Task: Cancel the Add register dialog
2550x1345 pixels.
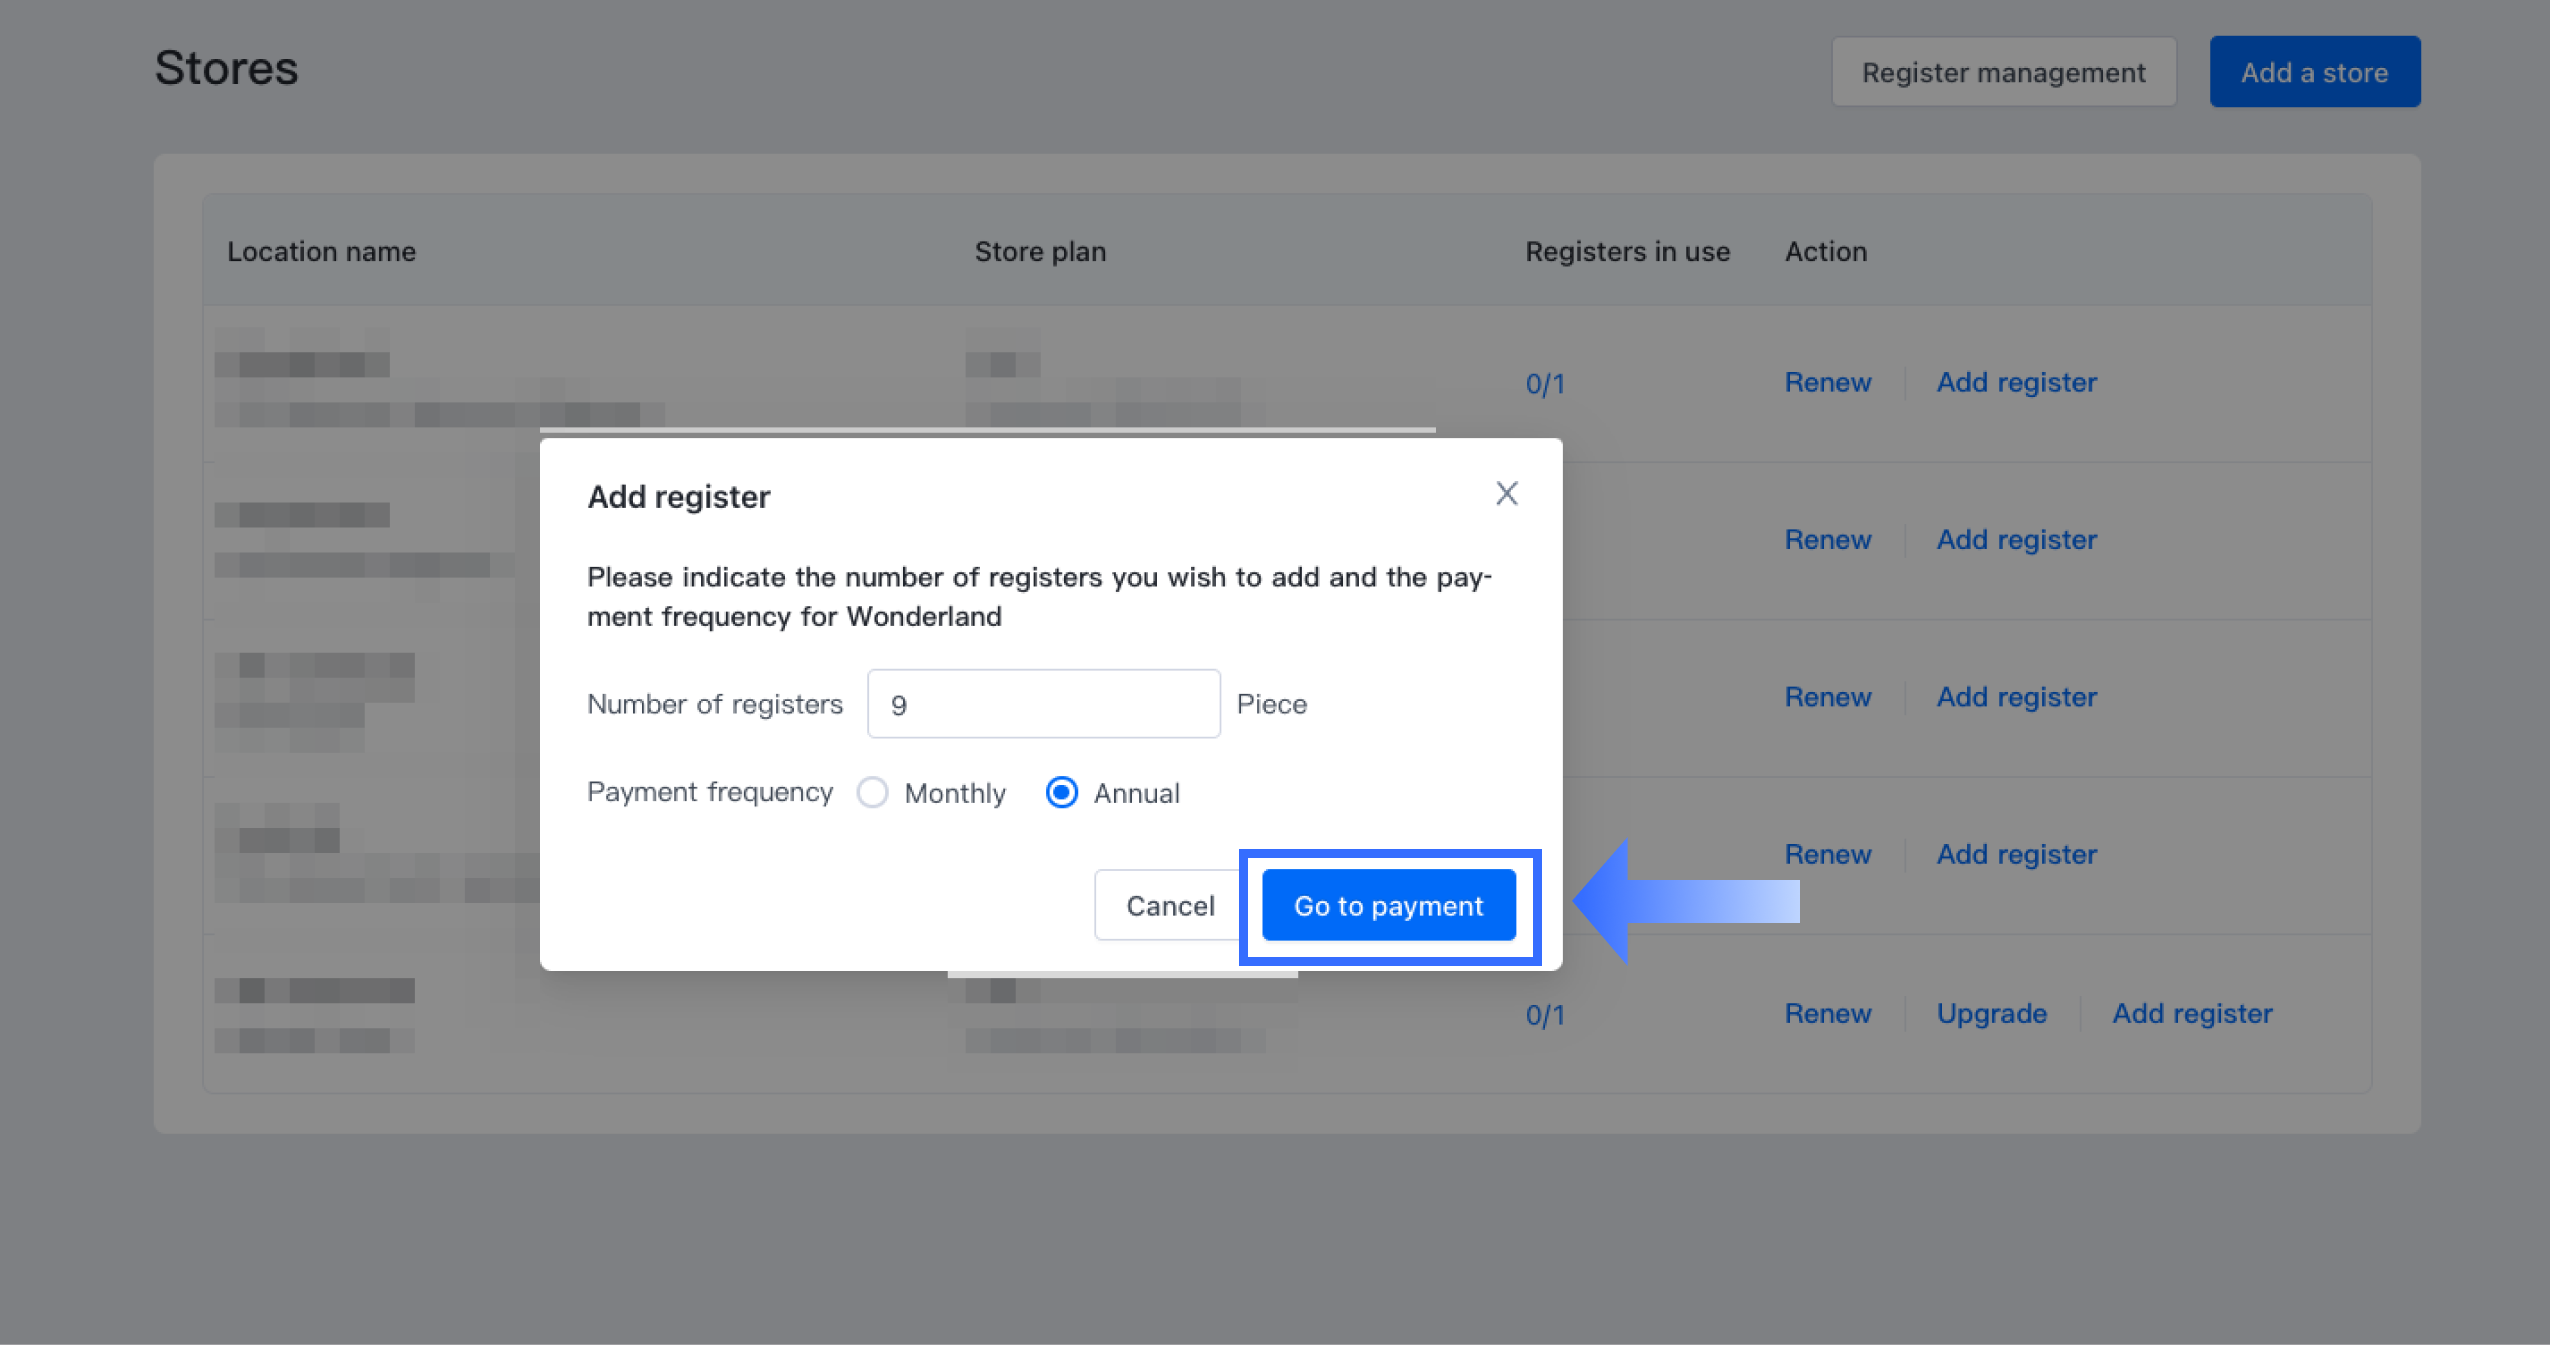Action: point(1169,906)
